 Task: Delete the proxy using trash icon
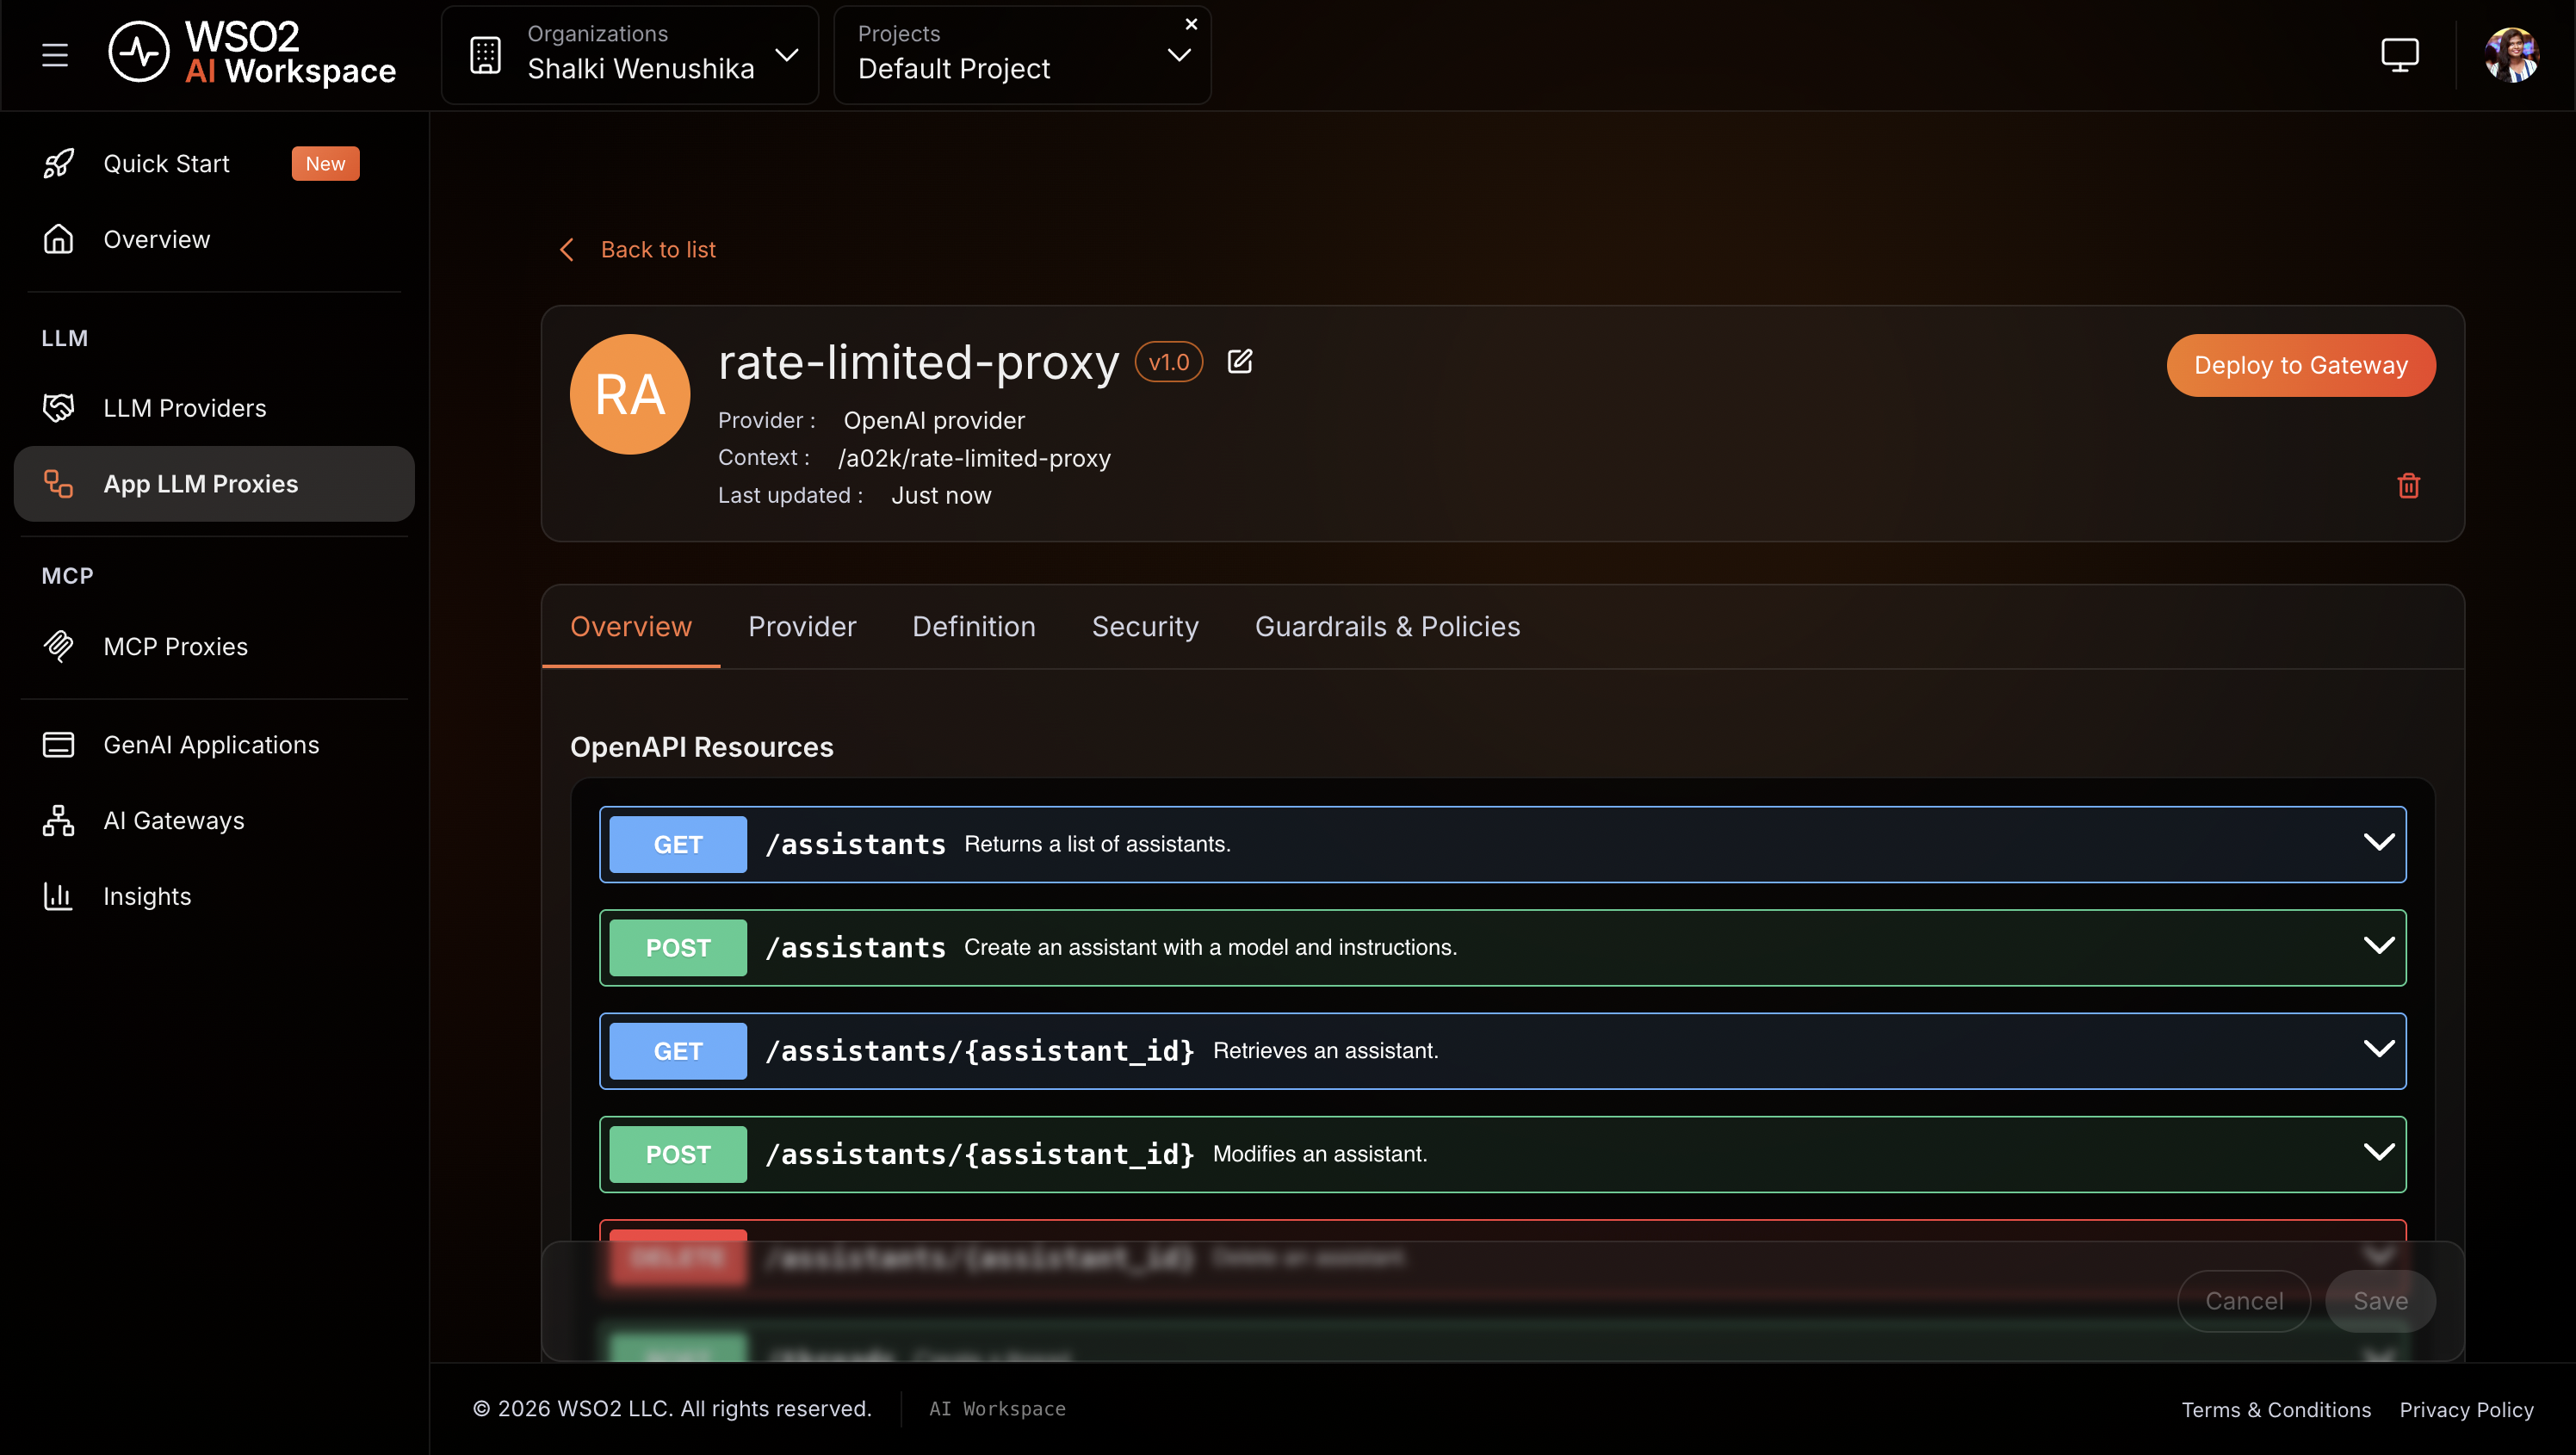click(x=2408, y=486)
